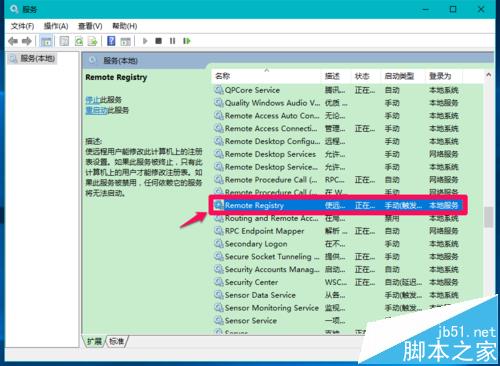Click the Start Service play icon
This screenshot has height=366, width=500.
[x=145, y=41]
